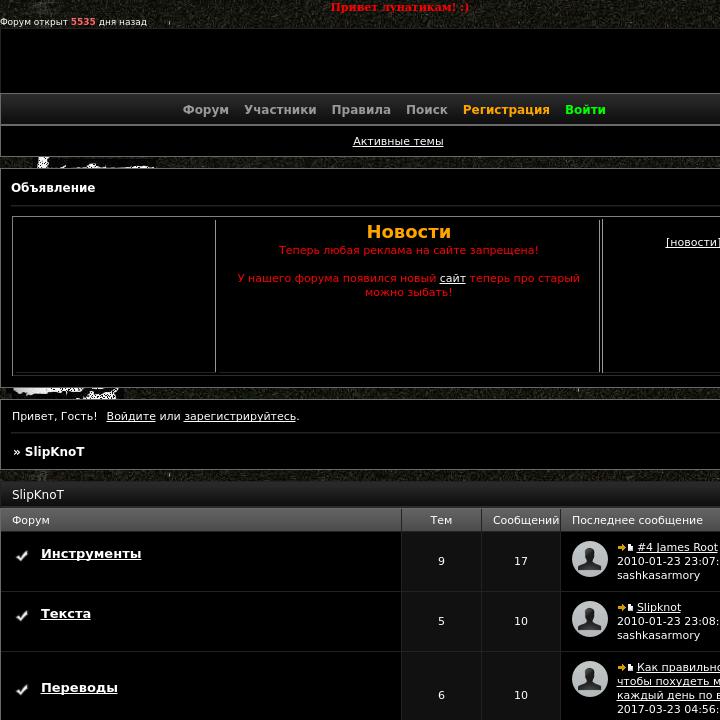Click sashkasarmory under Slipknot post
Image resolution: width=720 pixels, height=720 pixels.
point(658,636)
